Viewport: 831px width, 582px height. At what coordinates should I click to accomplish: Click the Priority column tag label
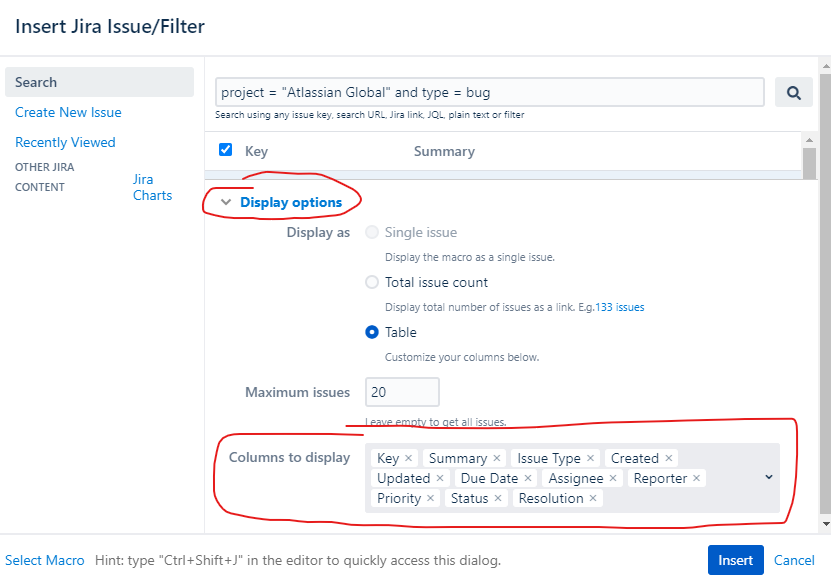point(399,498)
